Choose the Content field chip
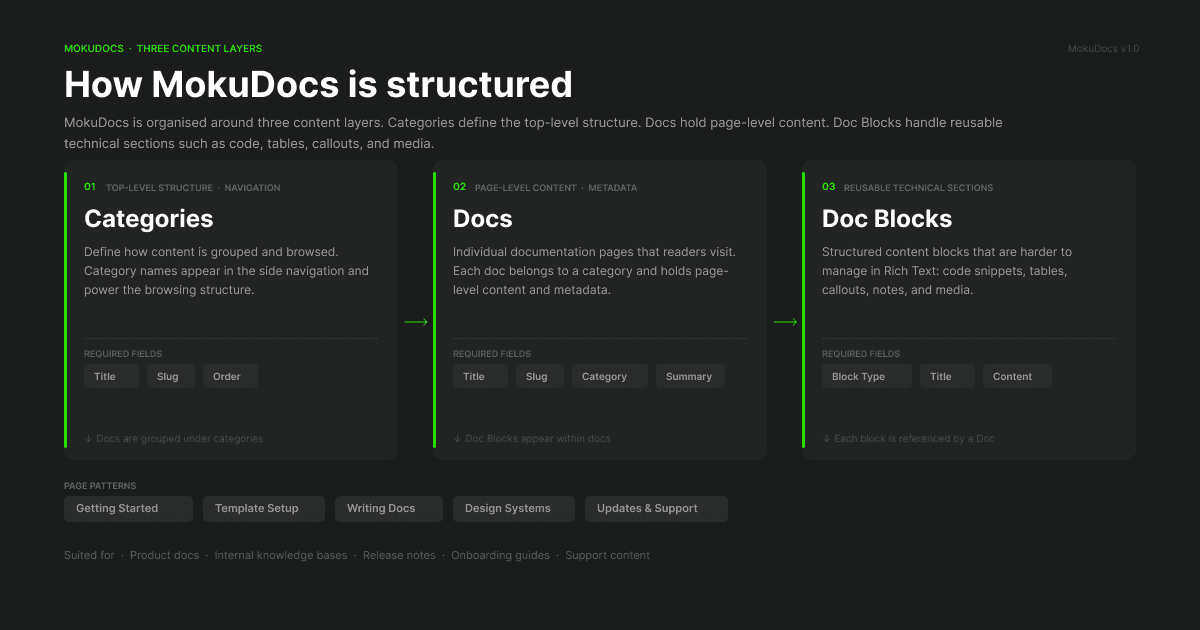The width and height of the screenshot is (1200, 630). click(x=1017, y=377)
